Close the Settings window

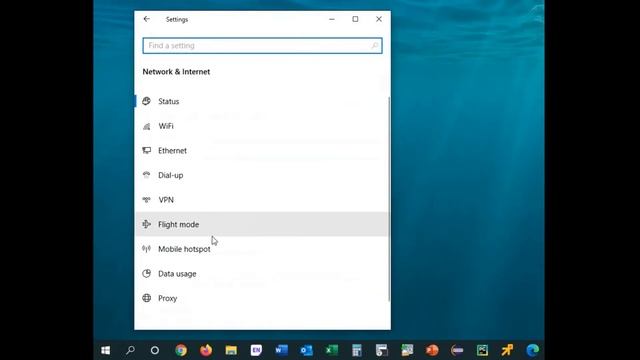click(x=379, y=19)
